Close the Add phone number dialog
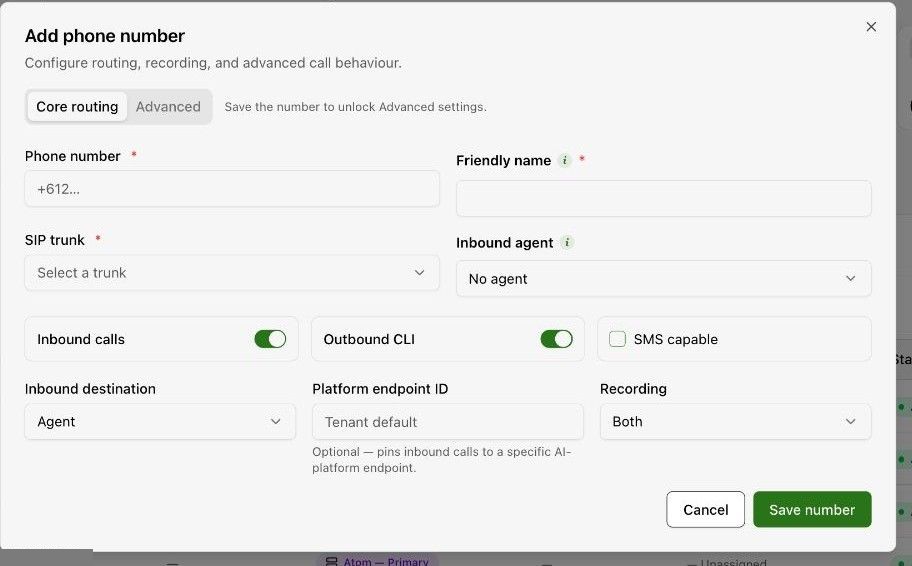 pos(871,27)
